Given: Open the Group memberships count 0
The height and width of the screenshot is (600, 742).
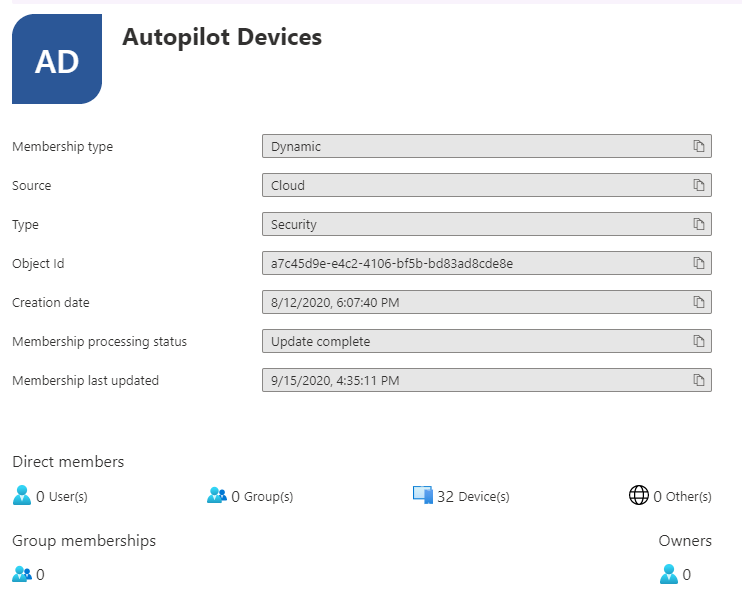Looking at the screenshot, I should click(x=40, y=574).
